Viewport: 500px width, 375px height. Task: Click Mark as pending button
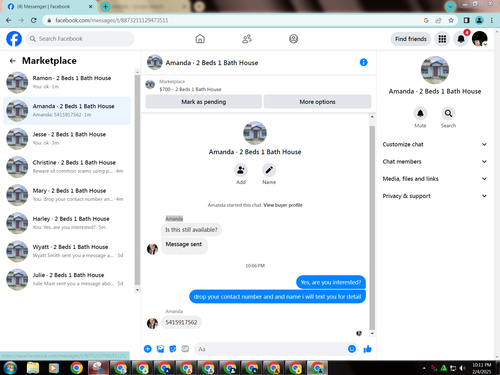pos(203,102)
